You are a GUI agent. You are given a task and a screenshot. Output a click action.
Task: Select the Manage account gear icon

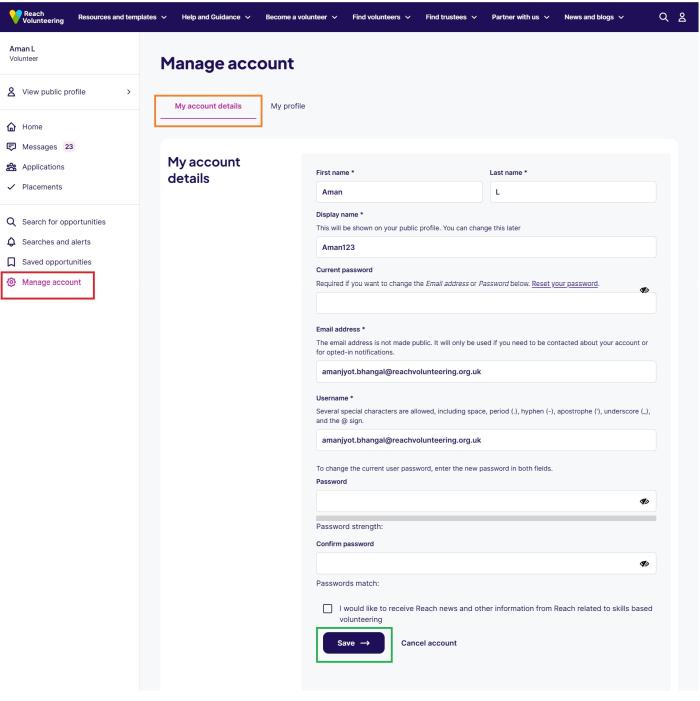(11, 282)
